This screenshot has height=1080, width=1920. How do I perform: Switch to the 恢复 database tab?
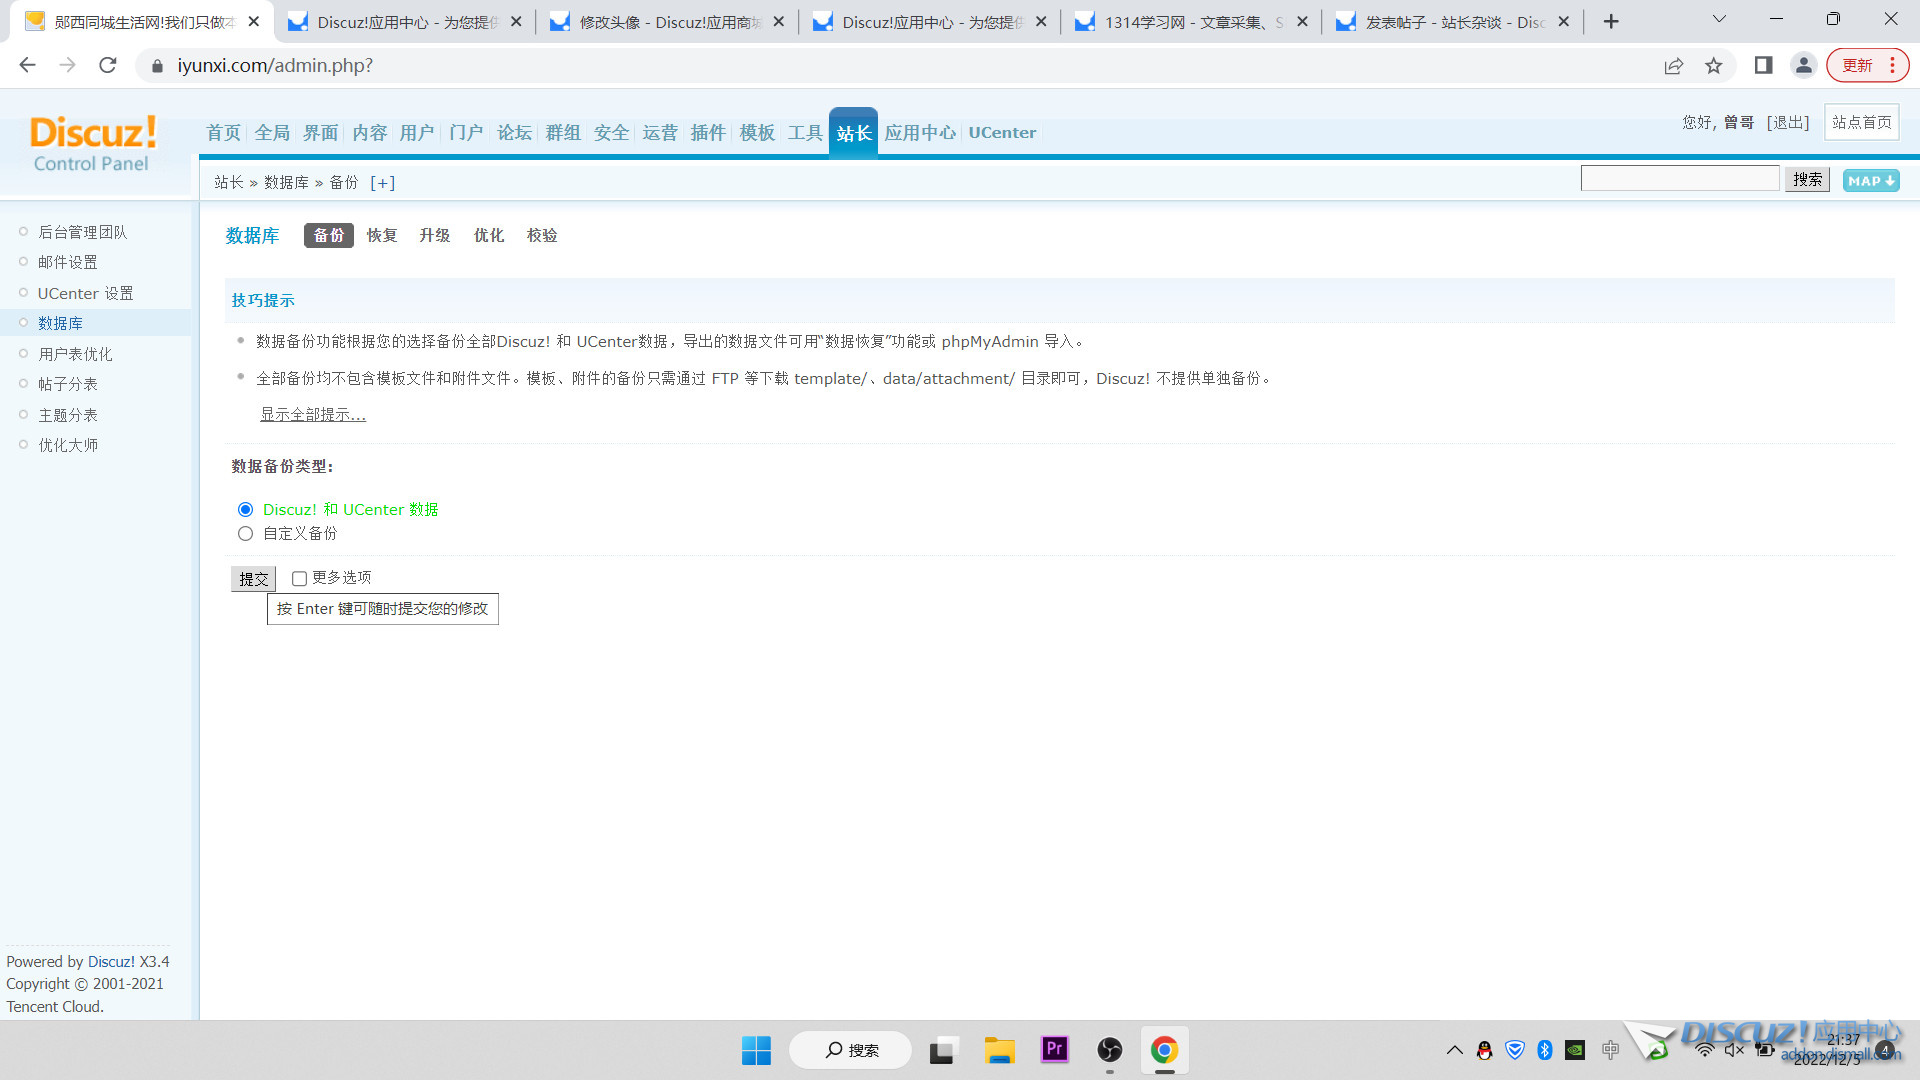[382, 236]
